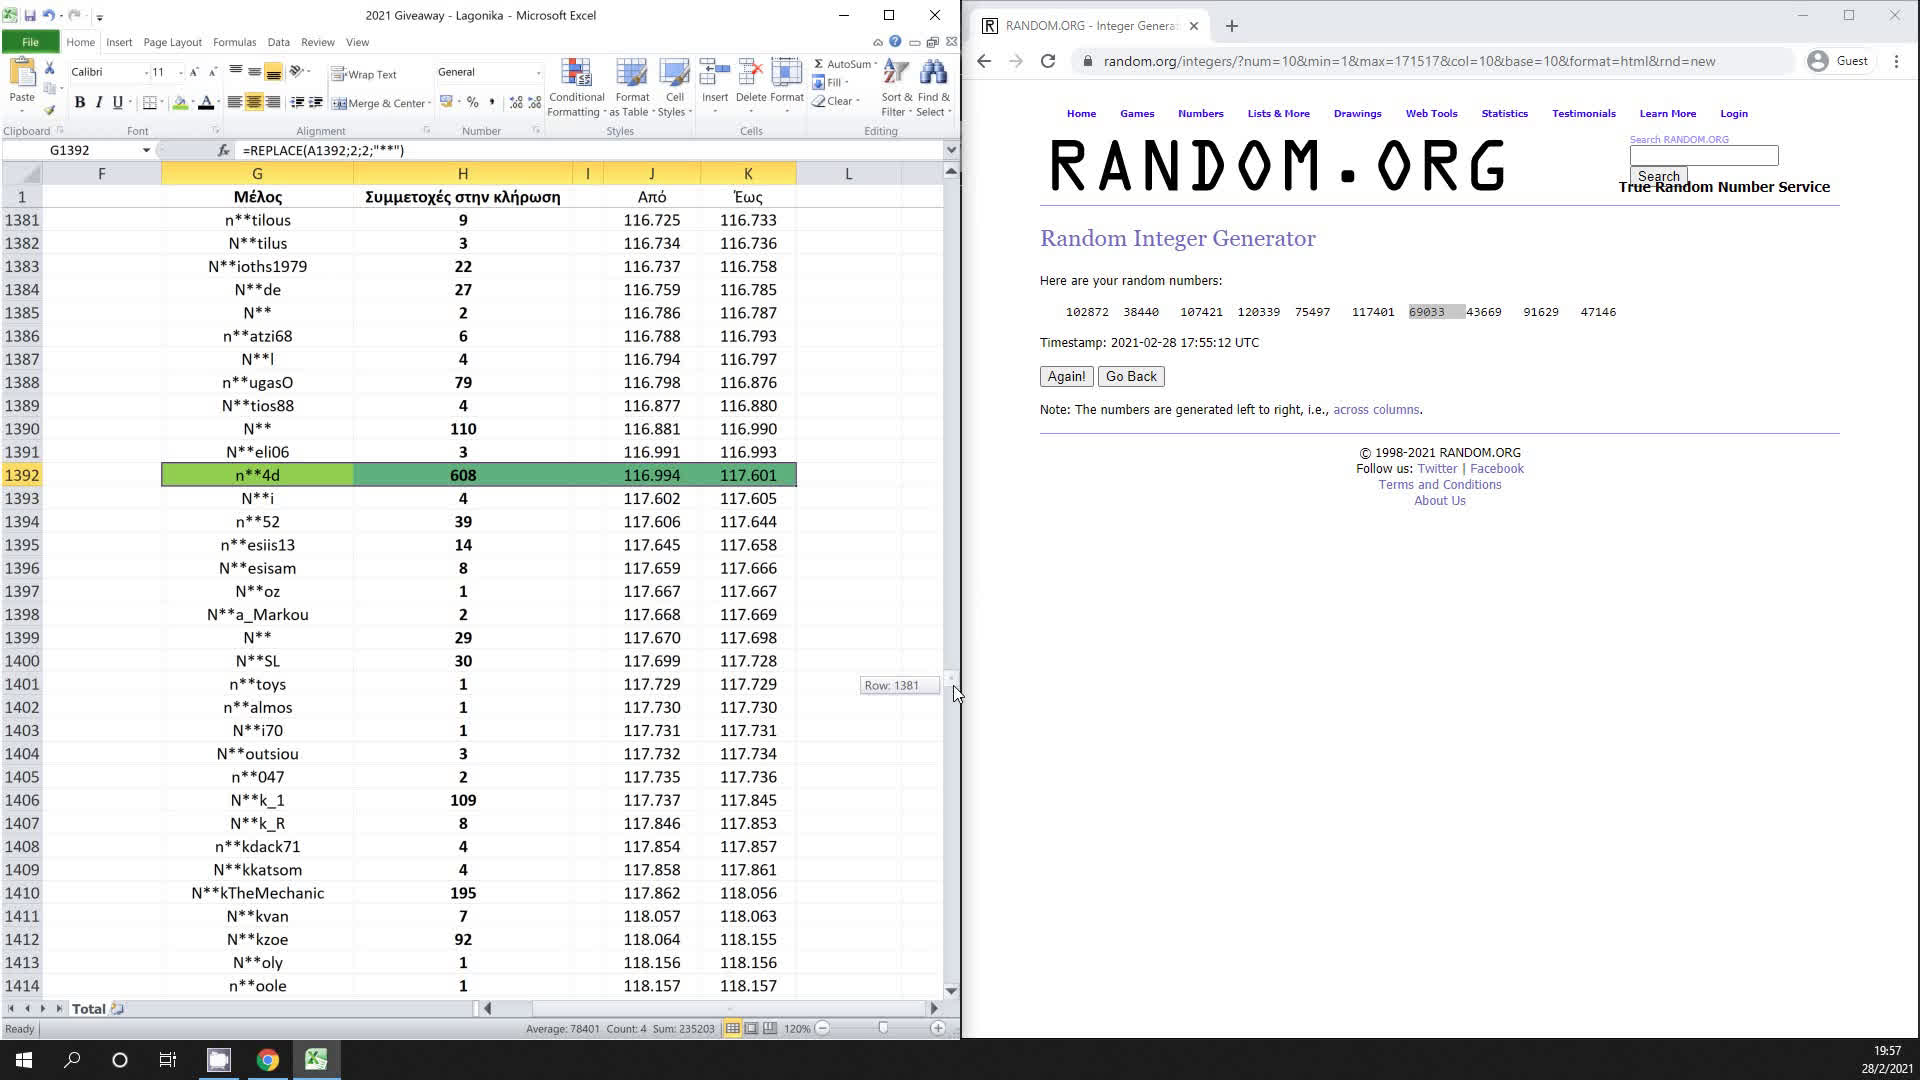Click the zoom slider in status bar
The width and height of the screenshot is (1920, 1080).
coord(882,1028)
